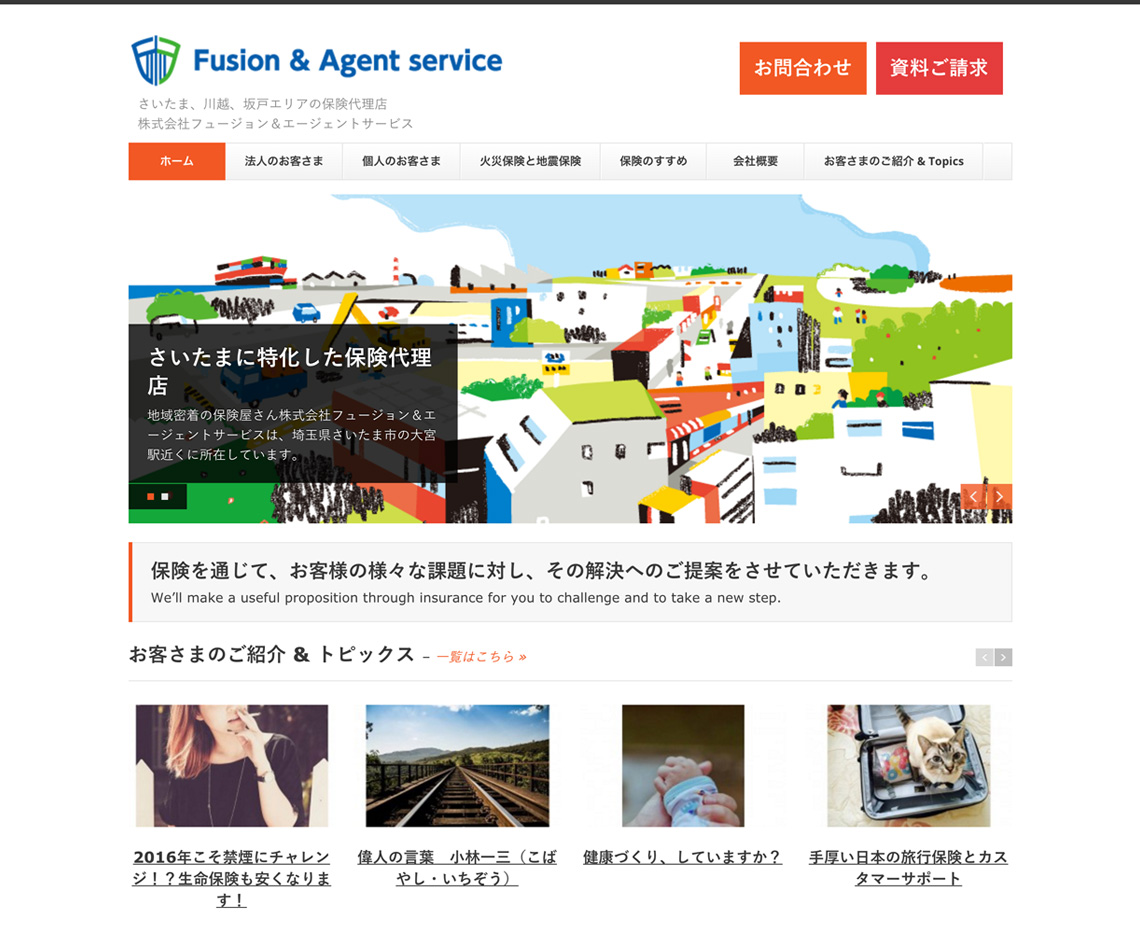The image size is (1140, 928).
Task: Click the topics carousel next arrow
Action: pyautogui.click(x=1003, y=657)
